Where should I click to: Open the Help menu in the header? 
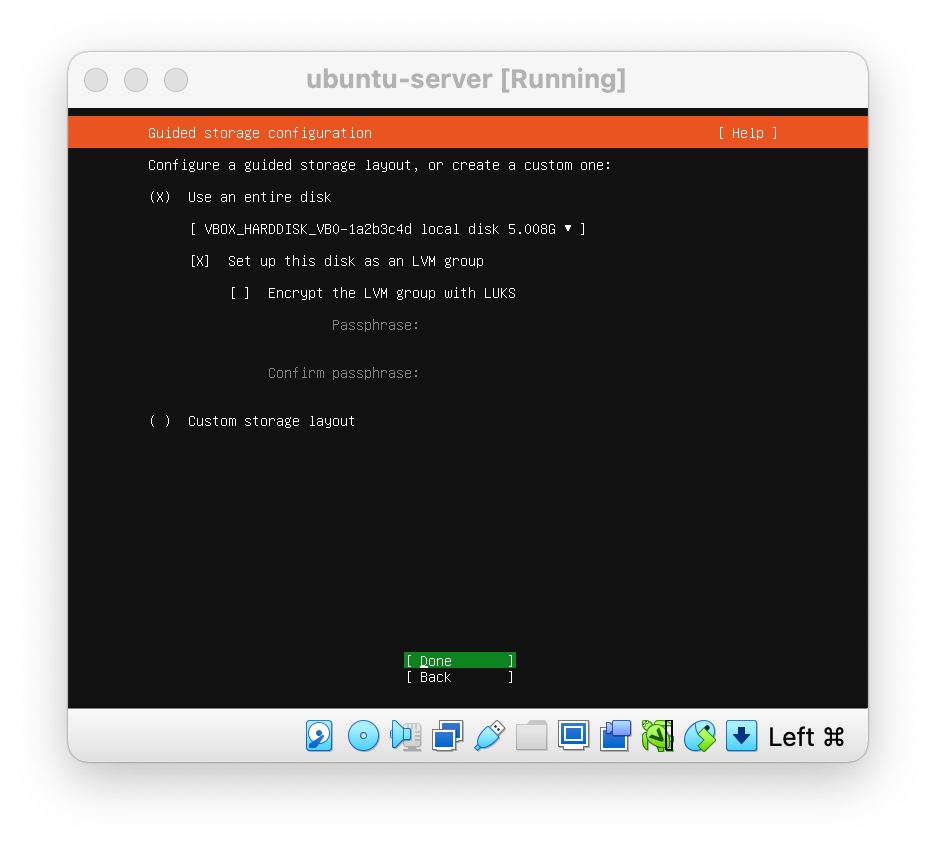pos(747,133)
